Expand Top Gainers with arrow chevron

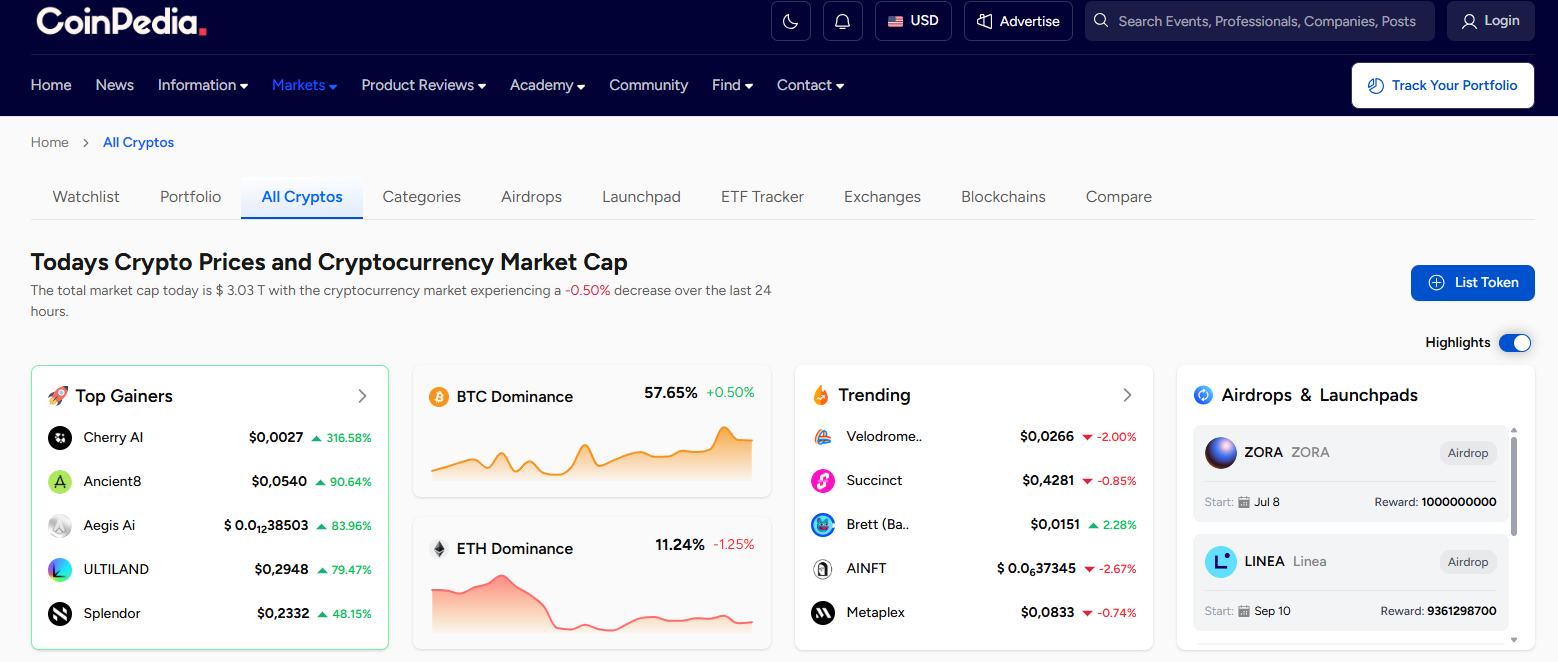tap(362, 396)
